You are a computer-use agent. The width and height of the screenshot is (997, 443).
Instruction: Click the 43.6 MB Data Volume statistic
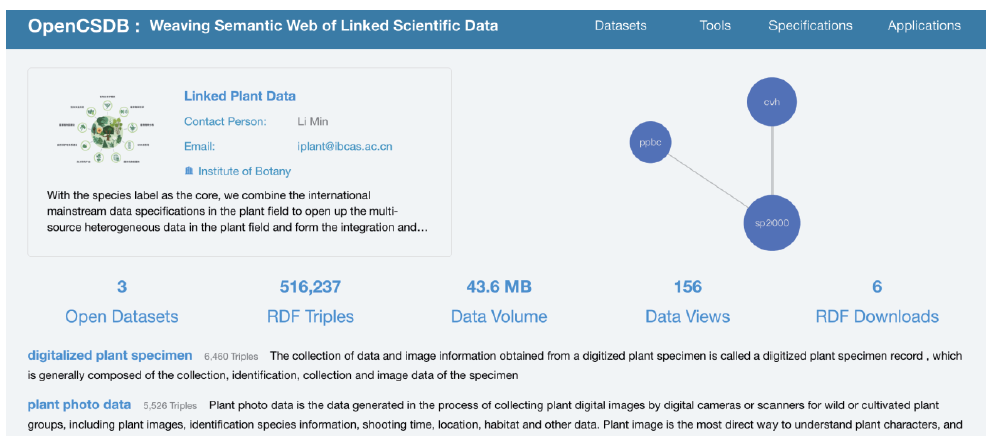pyautogui.click(x=499, y=302)
